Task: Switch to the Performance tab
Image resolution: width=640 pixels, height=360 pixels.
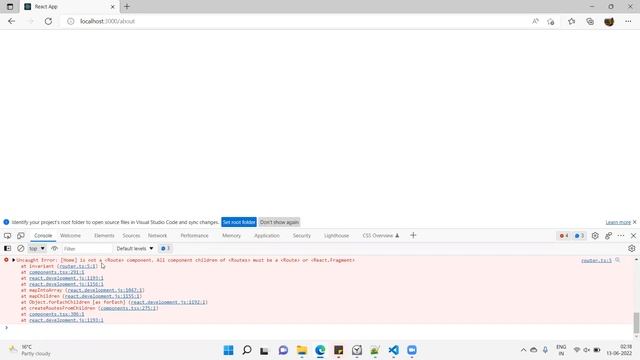Action: click(194, 236)
